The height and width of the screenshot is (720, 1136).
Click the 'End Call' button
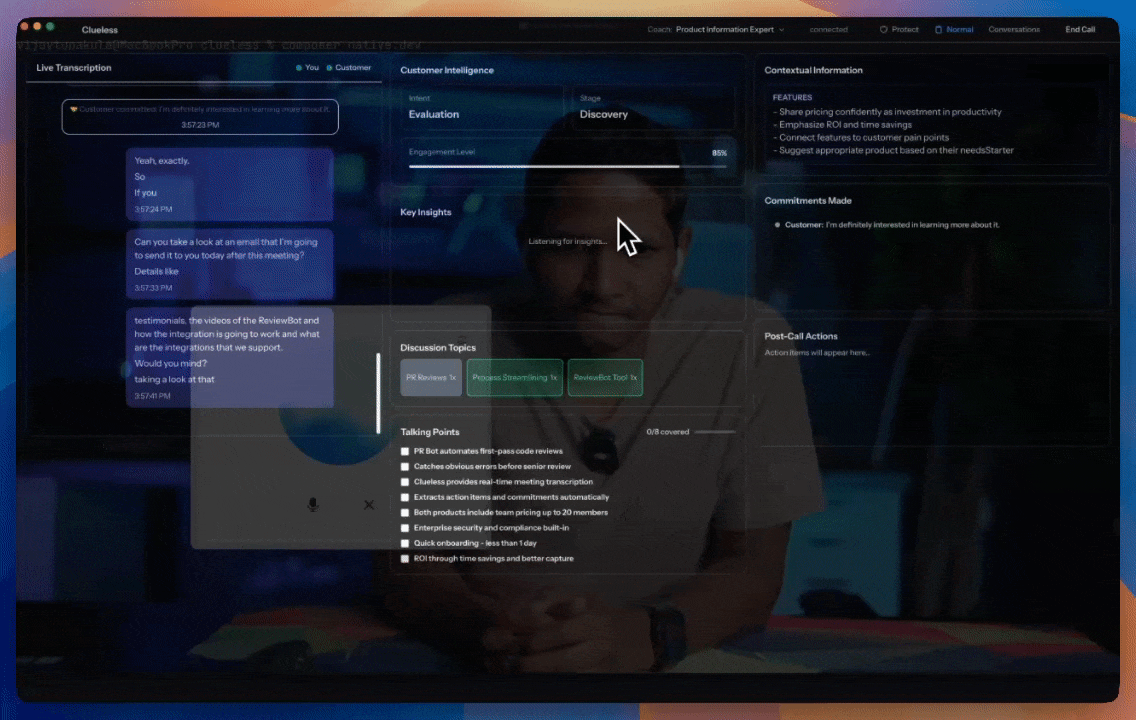coord(1080,30)
